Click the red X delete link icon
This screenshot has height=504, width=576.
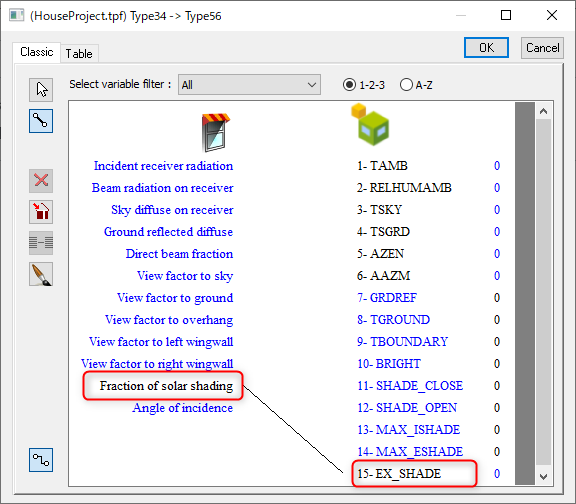pos(41,181)
